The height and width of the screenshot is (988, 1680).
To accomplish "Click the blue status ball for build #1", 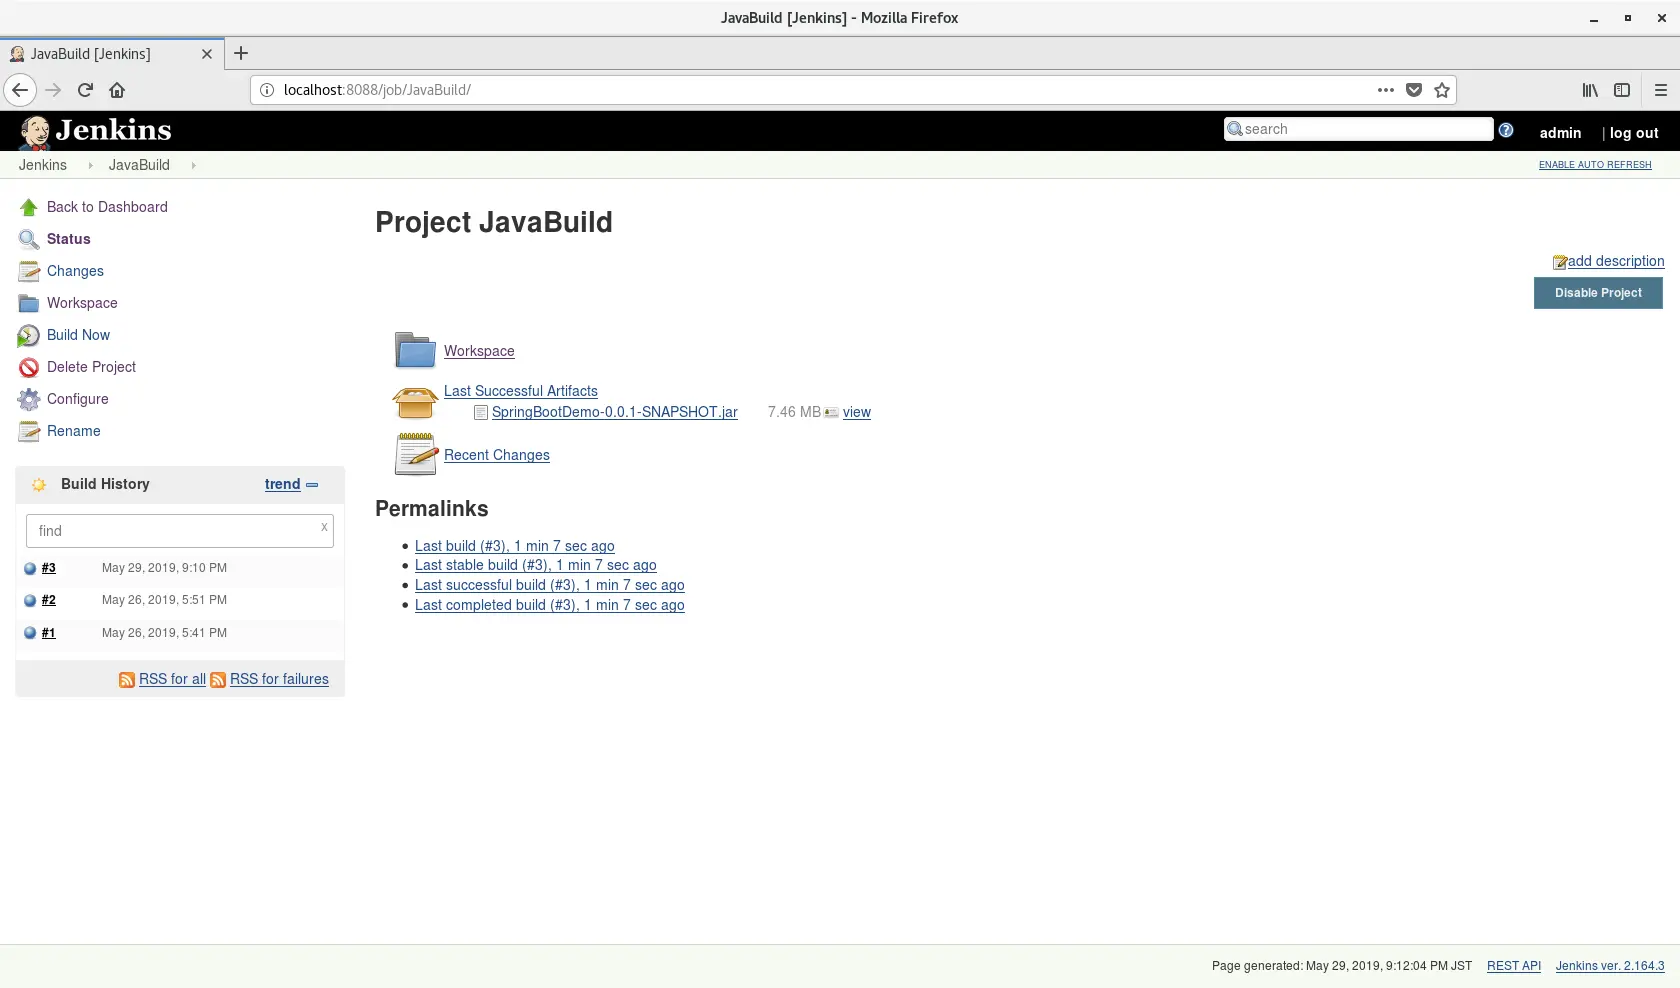I will [30, 633].
